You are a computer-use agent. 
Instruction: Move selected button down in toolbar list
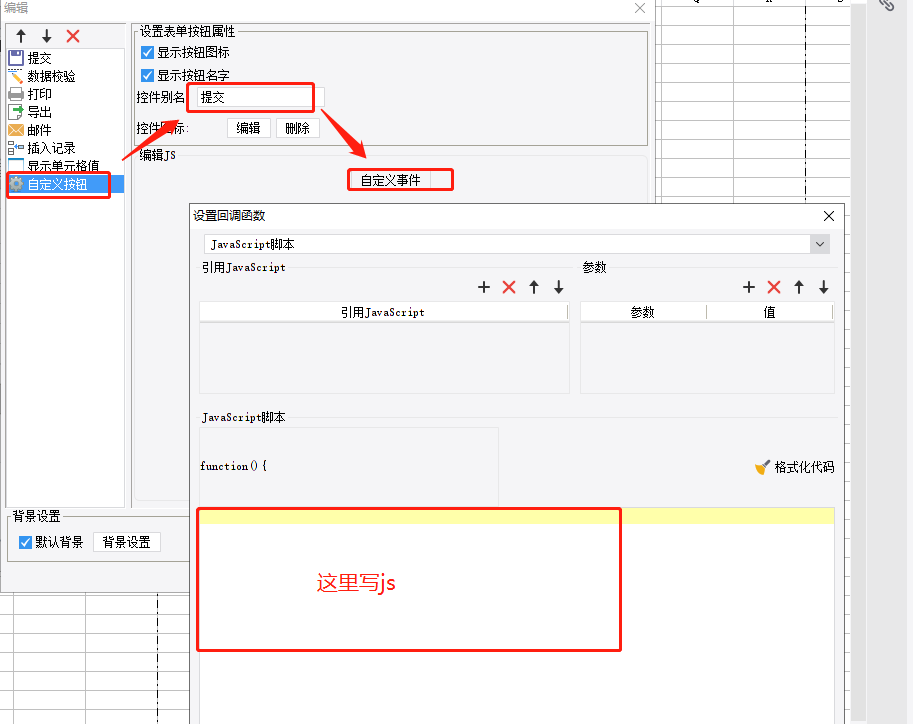pyautogui.click(x=47, y=36)
